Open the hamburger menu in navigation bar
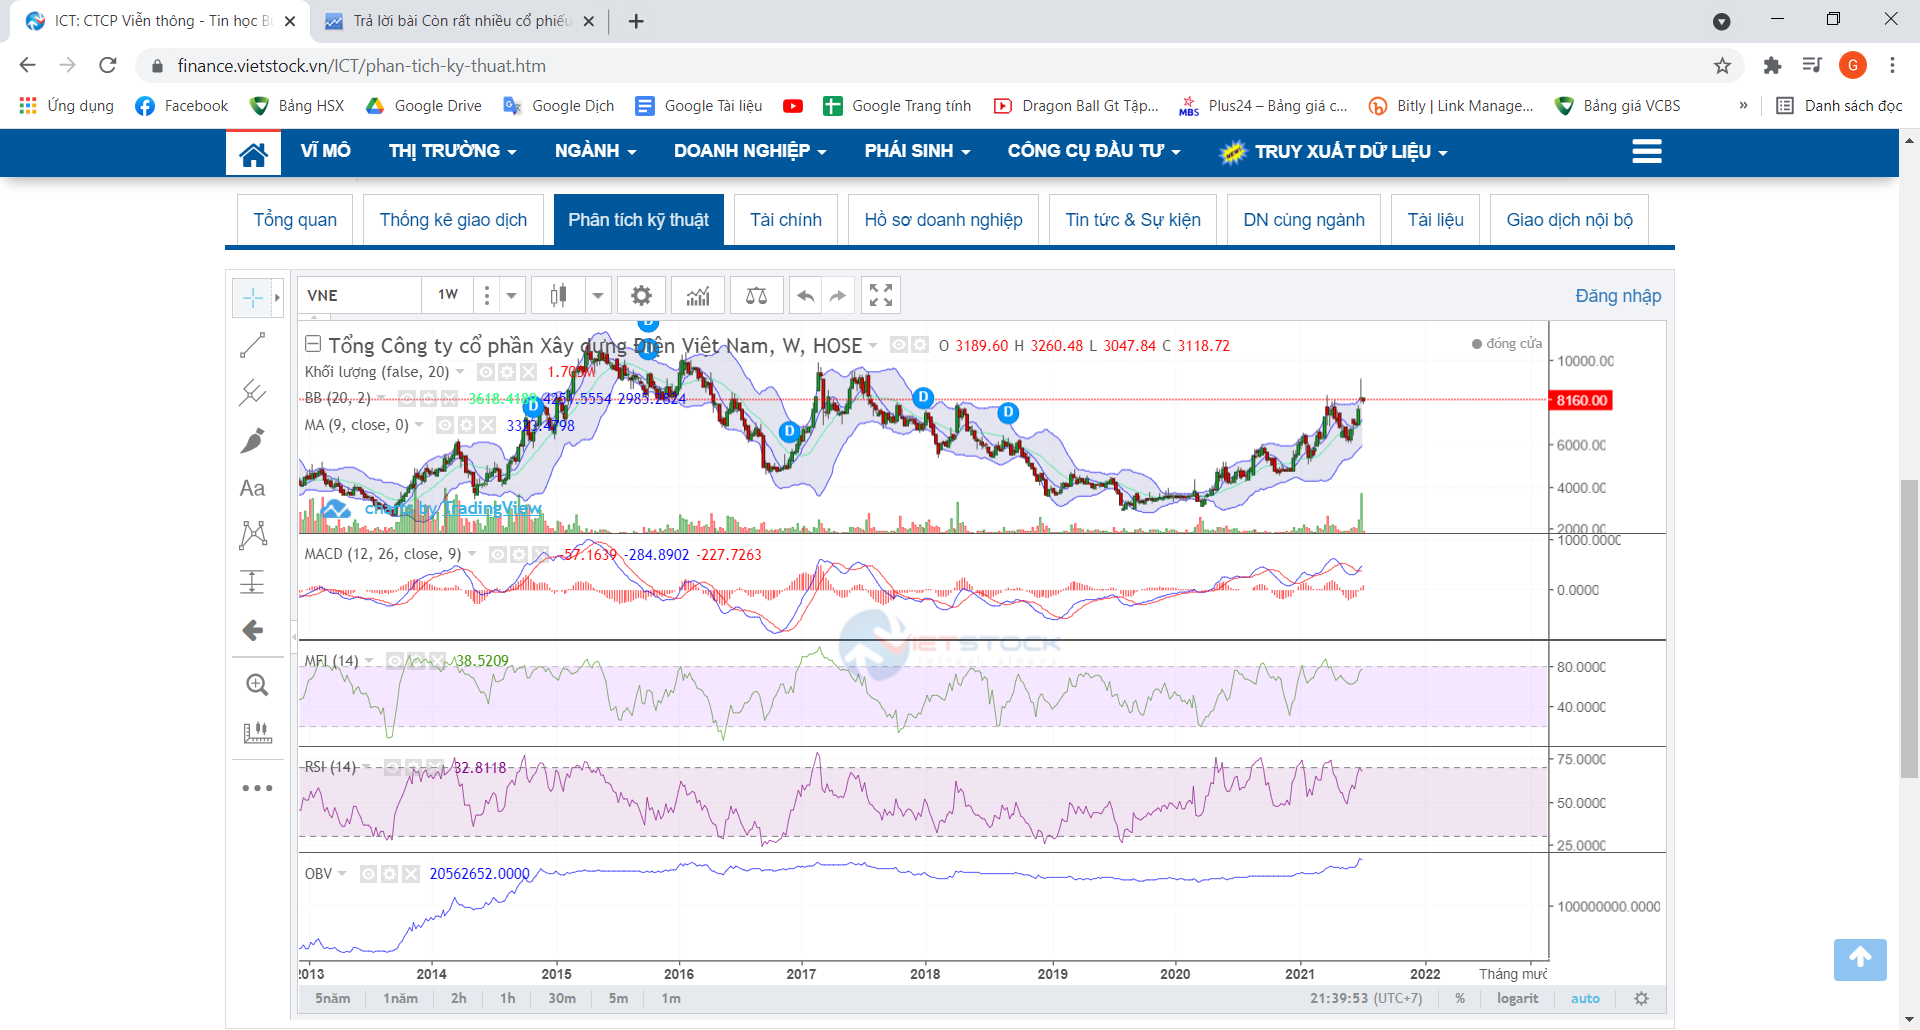1920x1030 pixels. (1646, 152)
